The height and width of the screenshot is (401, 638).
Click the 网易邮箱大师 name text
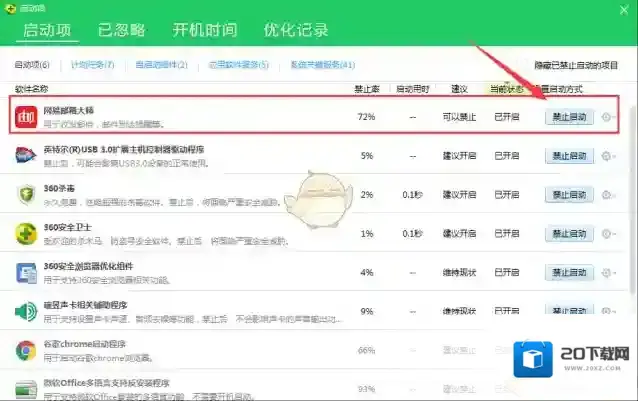(x=68, y=110)
